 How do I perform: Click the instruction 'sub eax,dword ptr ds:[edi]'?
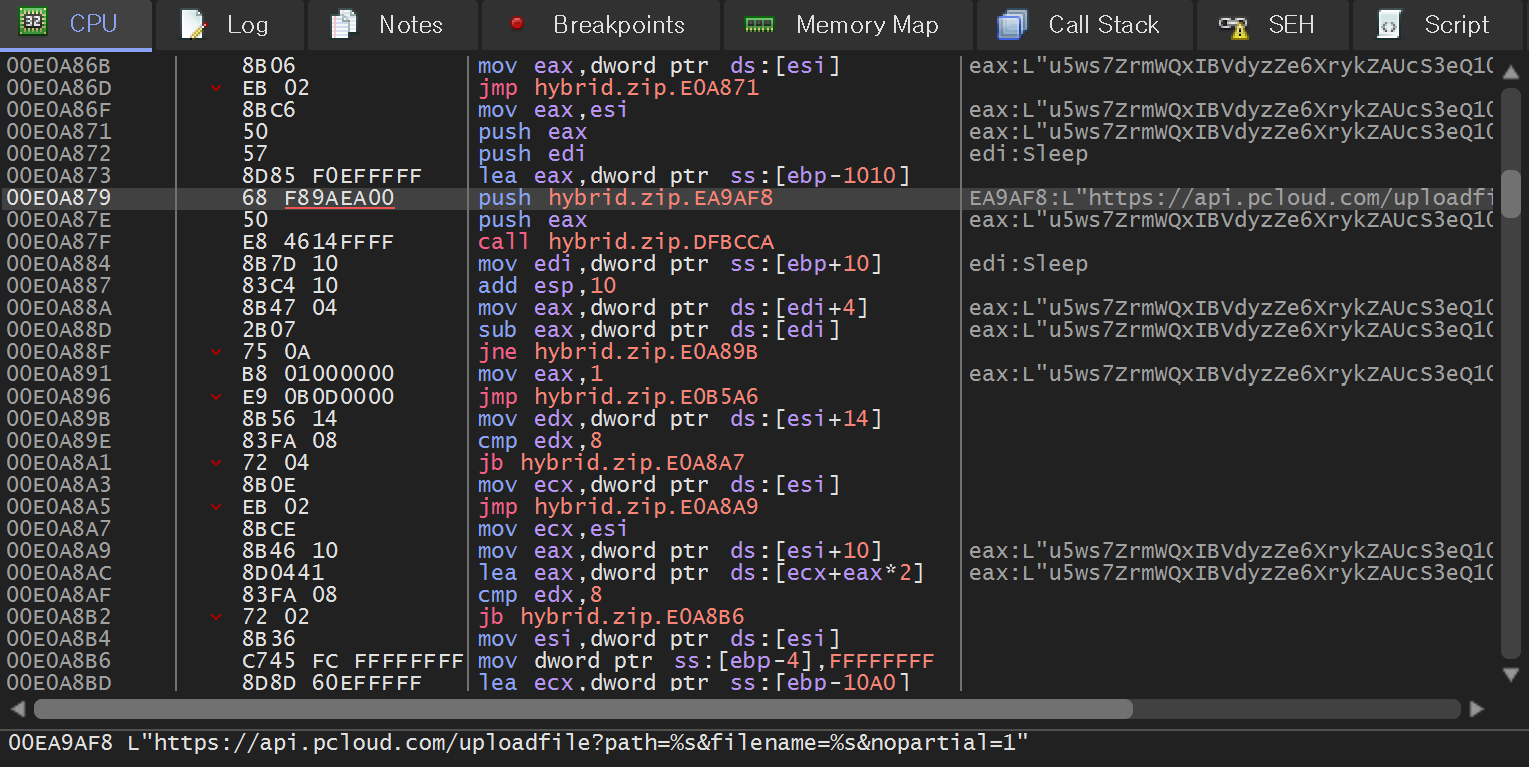point(659,330)
